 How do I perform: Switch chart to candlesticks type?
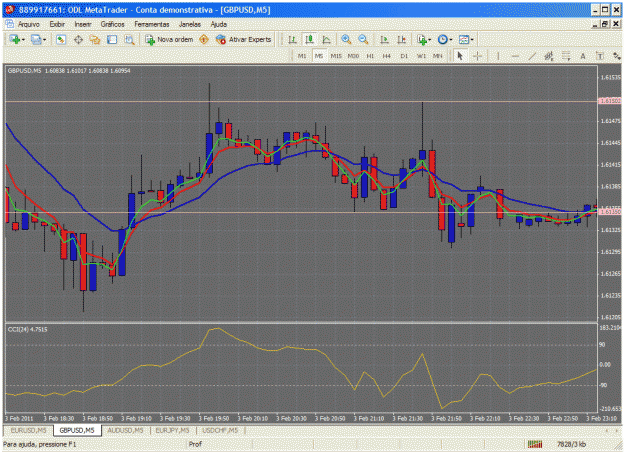click(309, 39)
